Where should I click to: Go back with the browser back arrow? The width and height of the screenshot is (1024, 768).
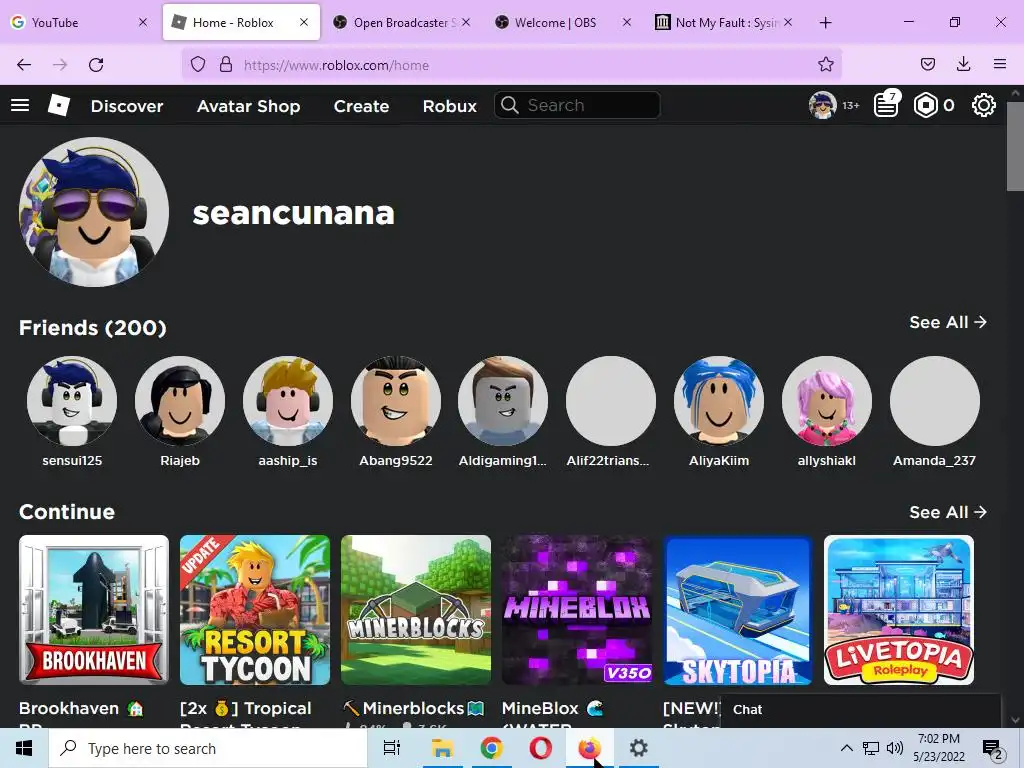24,65
